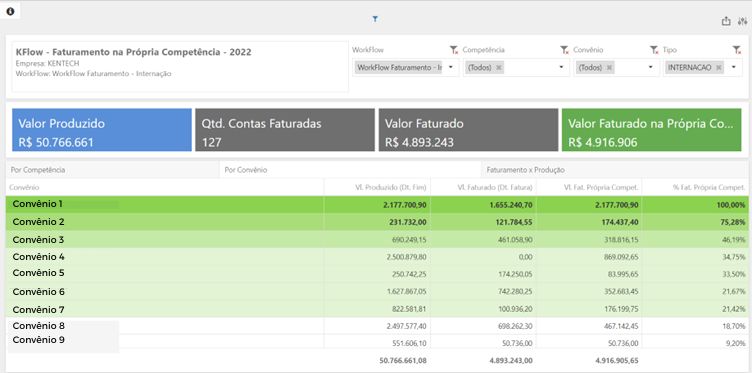The image size is (752, 373).
Task: Clear the Competência filter using its funnel icon
Action: 564,50
